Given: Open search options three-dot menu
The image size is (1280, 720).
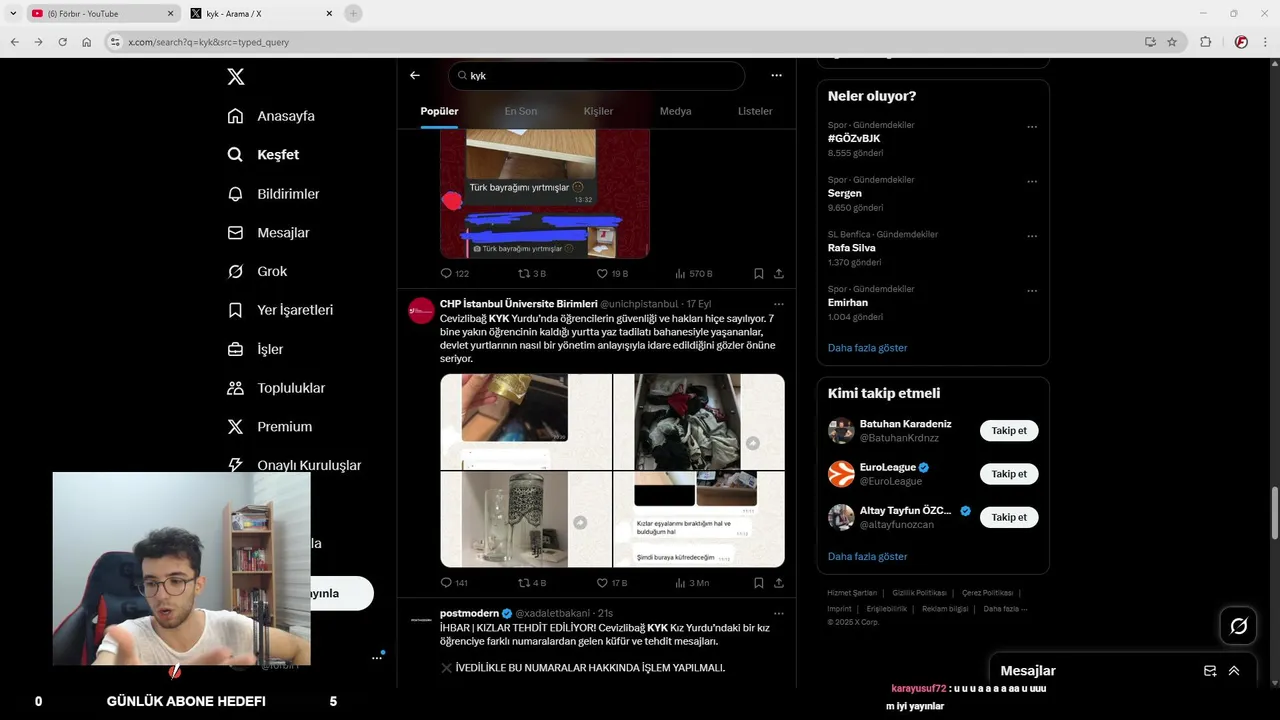Looking at the screenshot, I should tap(776, 75).
